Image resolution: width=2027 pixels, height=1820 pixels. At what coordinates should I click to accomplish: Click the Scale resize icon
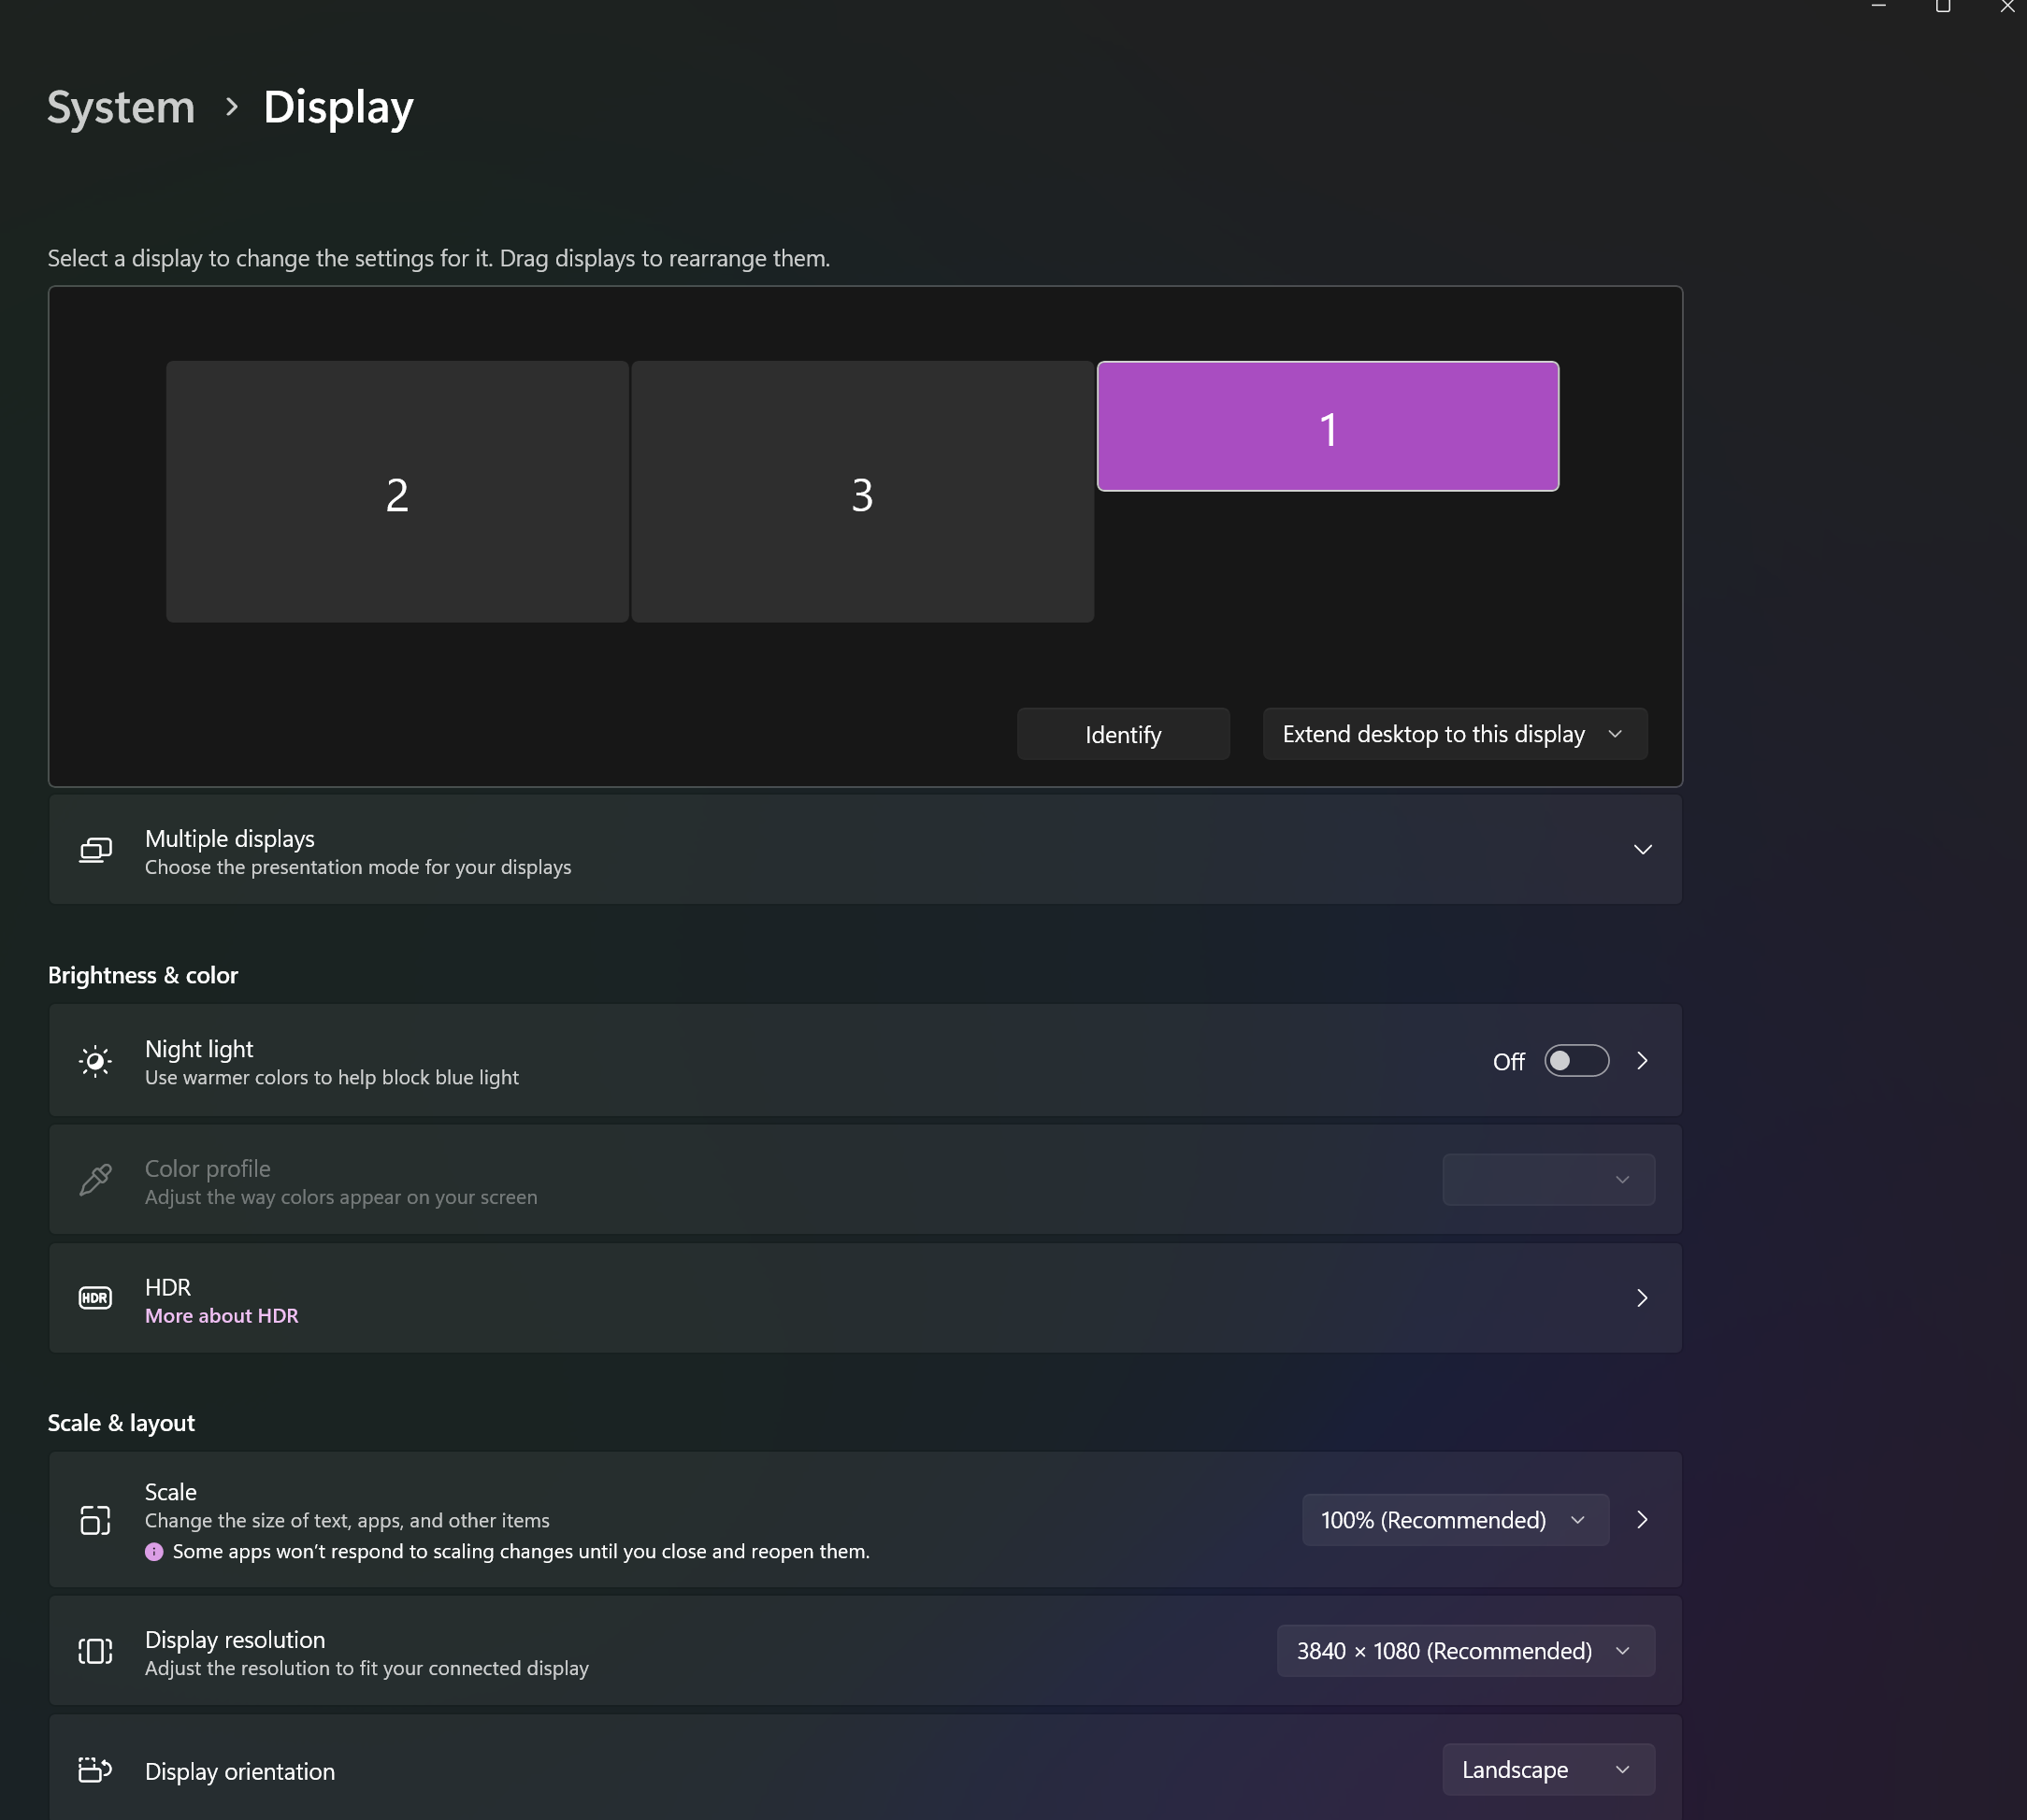point(95,1520)
